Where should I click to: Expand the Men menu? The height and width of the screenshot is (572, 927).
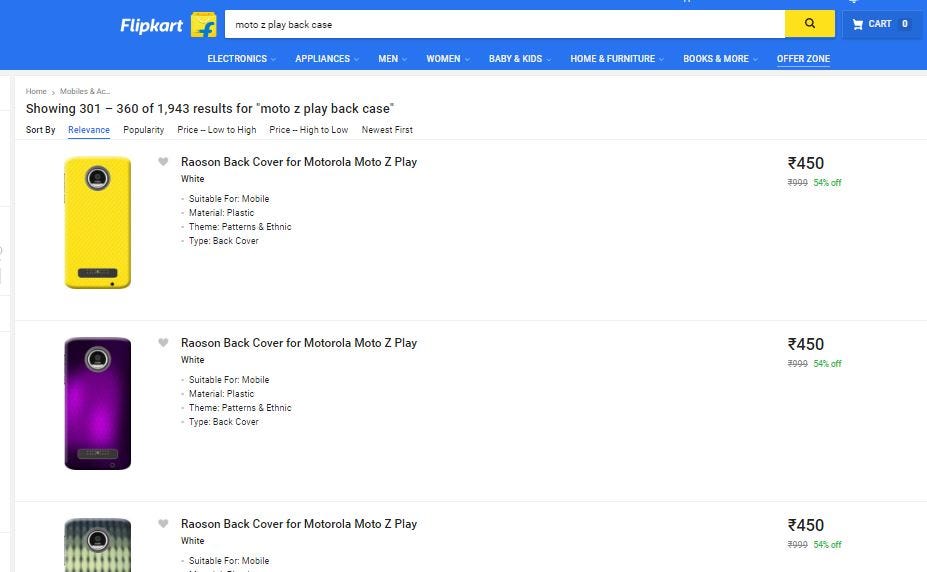(392, 58)
